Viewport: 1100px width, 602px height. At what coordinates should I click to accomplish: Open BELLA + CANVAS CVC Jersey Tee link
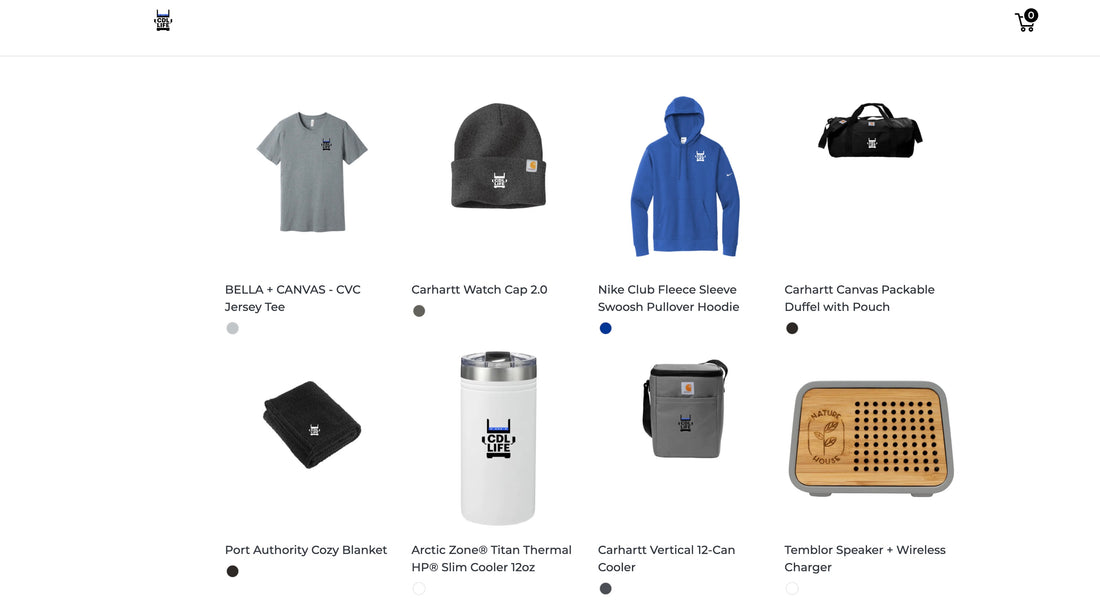click(293, 298)
